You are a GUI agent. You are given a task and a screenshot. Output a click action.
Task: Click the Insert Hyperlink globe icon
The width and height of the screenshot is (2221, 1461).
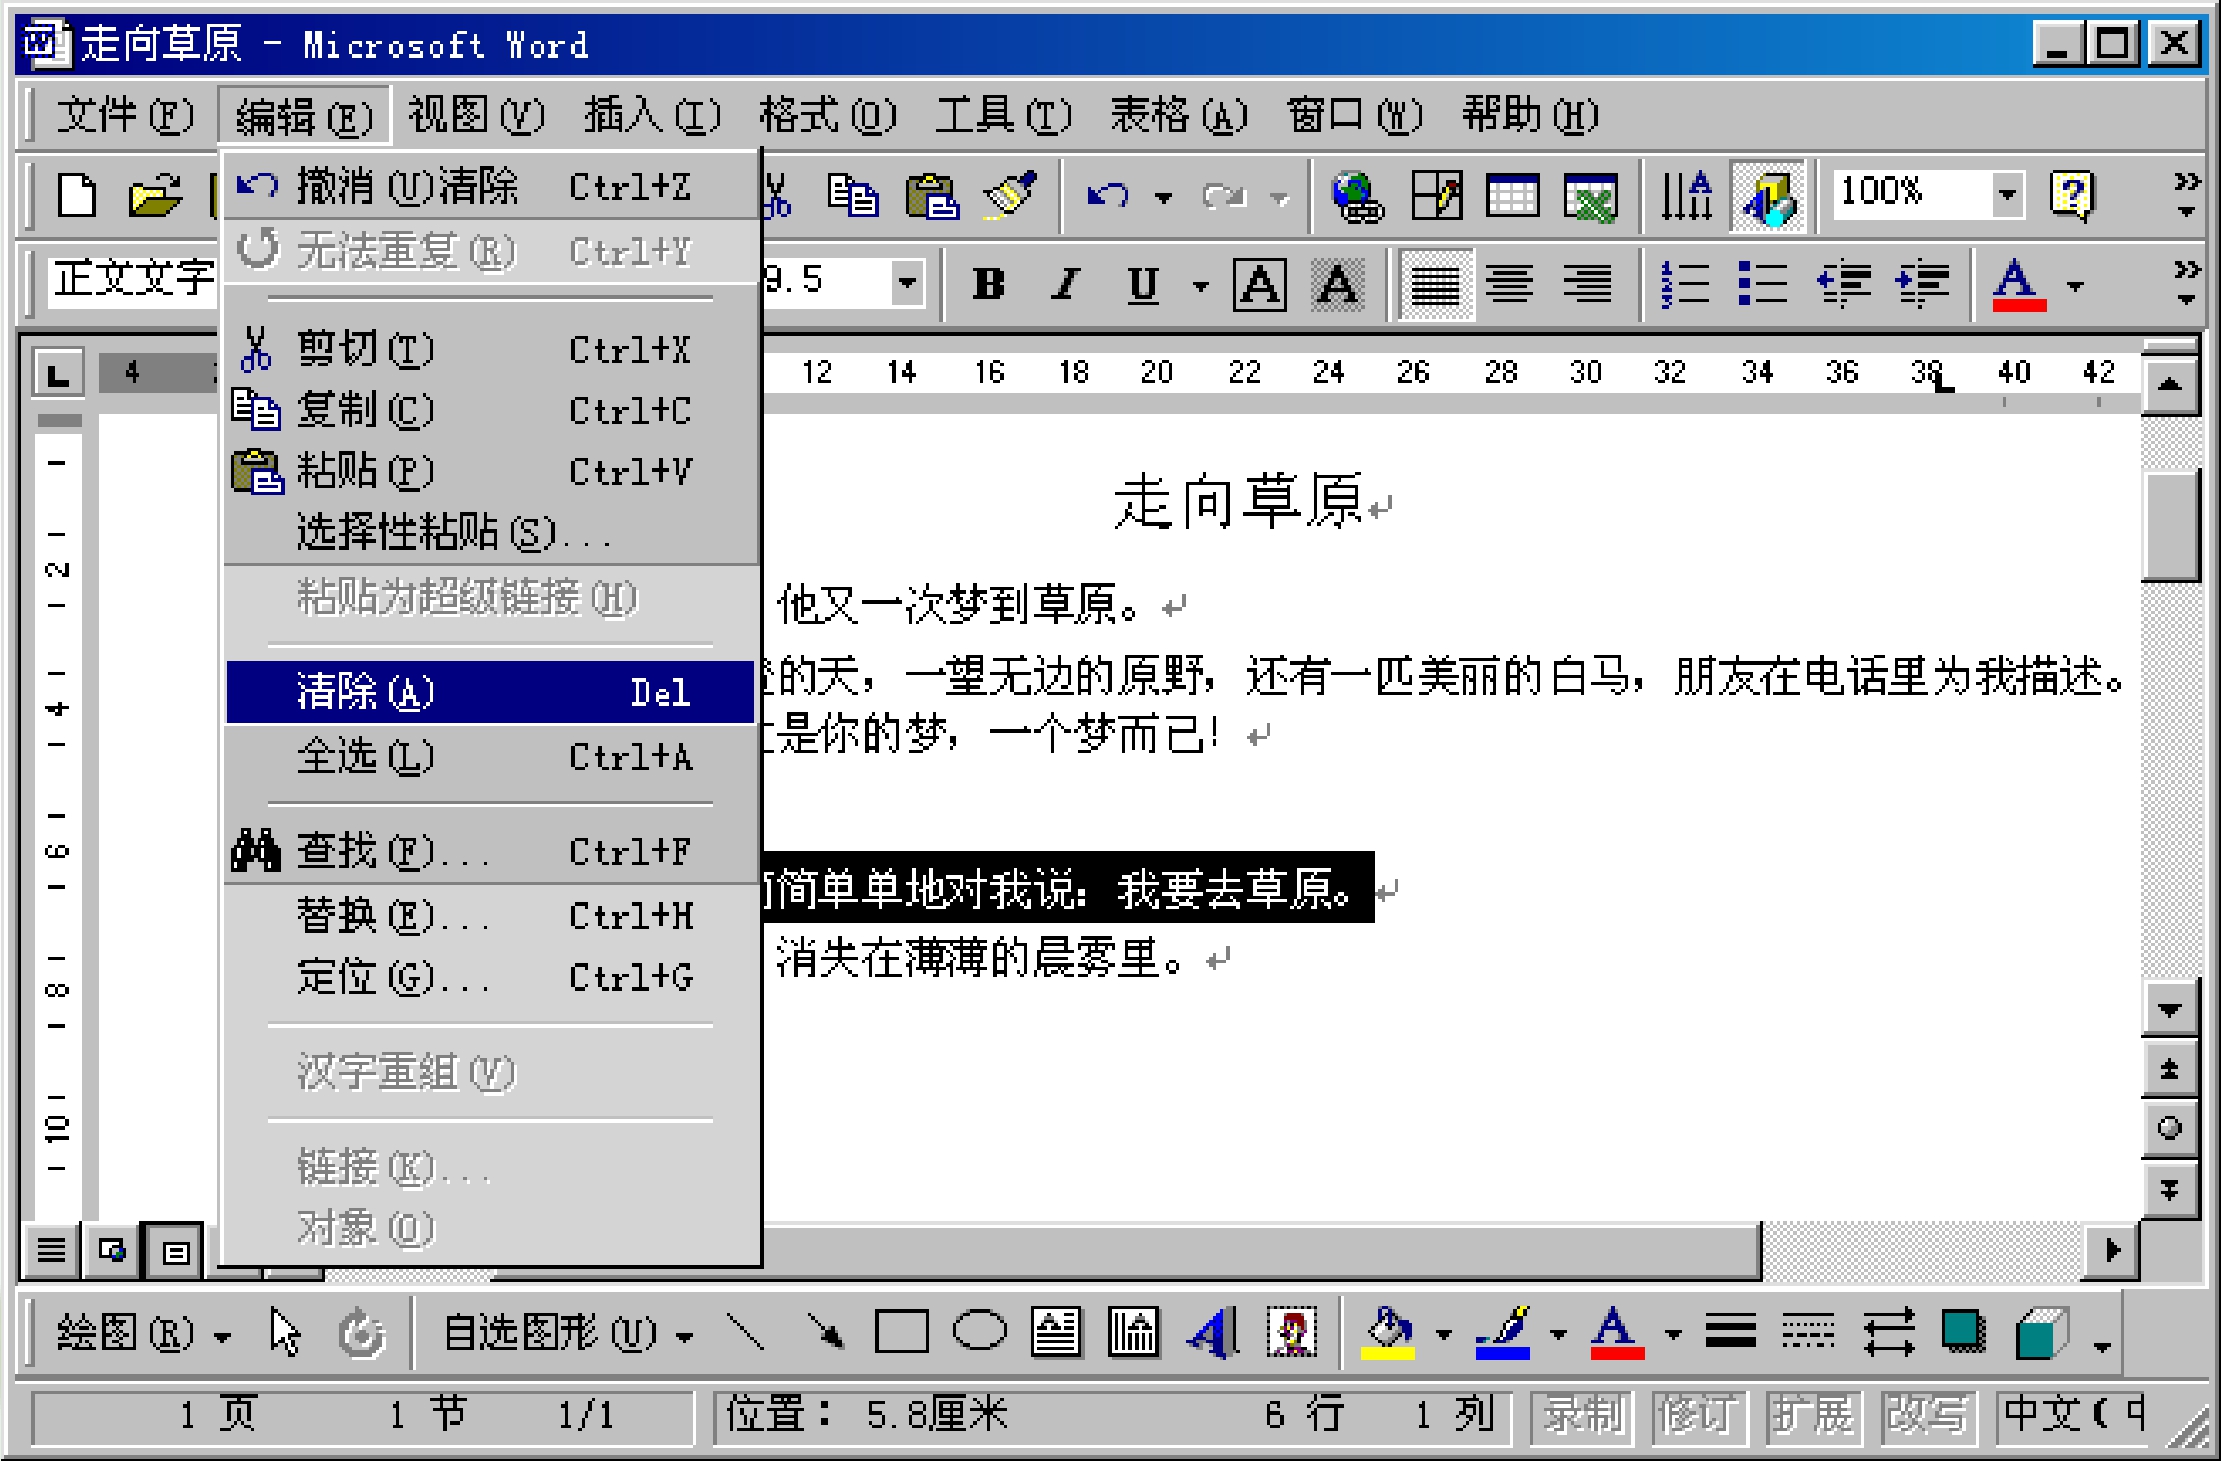tap(1356, 194)
